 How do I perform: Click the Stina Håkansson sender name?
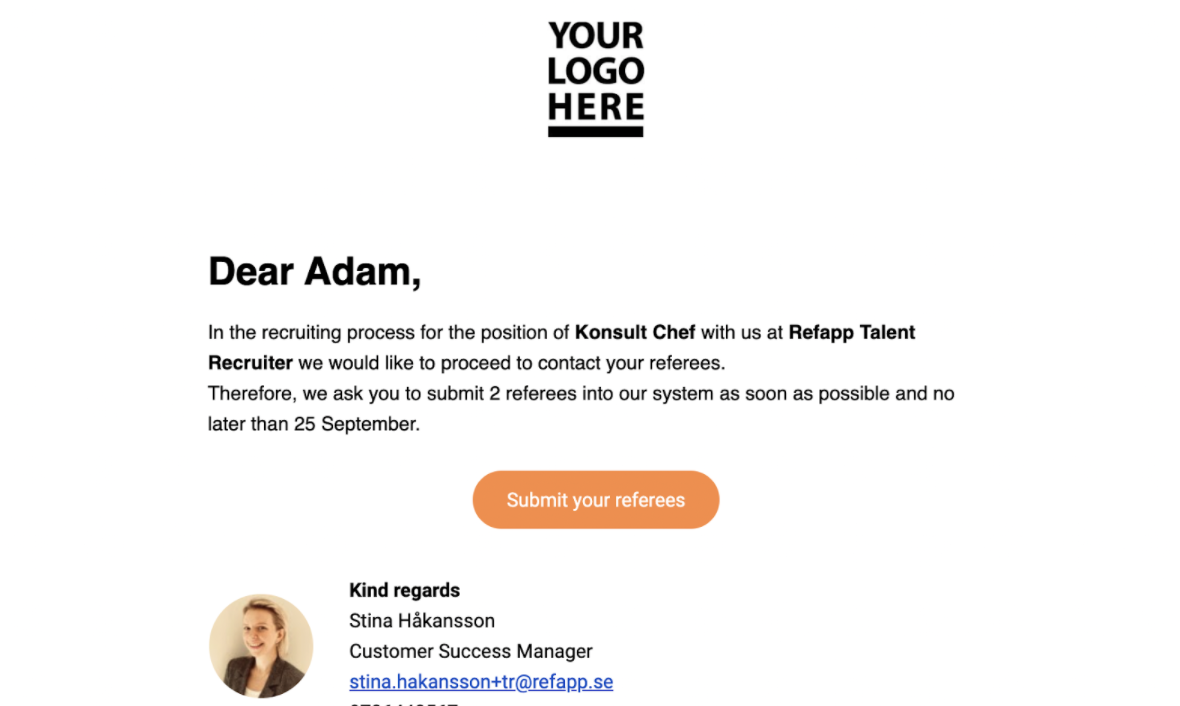coord(422,621)
